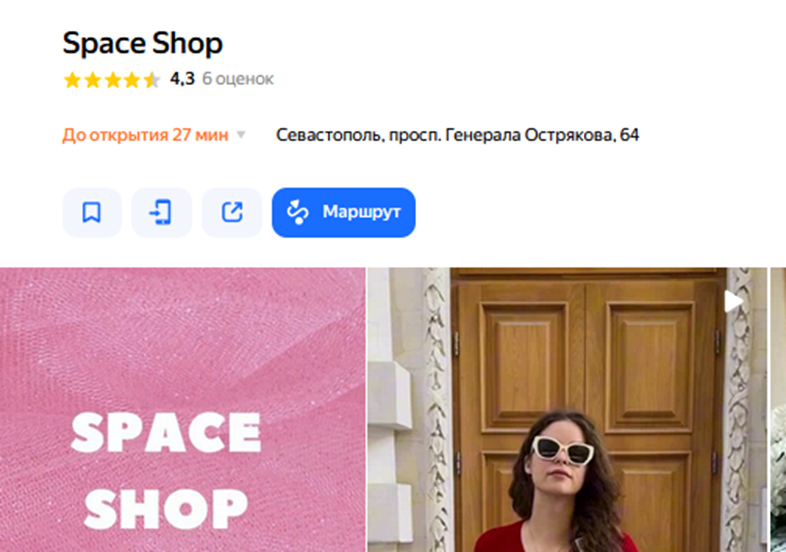786x552 pixels.
Task: Click the first yellow rating star
Action: click(72, 80)
